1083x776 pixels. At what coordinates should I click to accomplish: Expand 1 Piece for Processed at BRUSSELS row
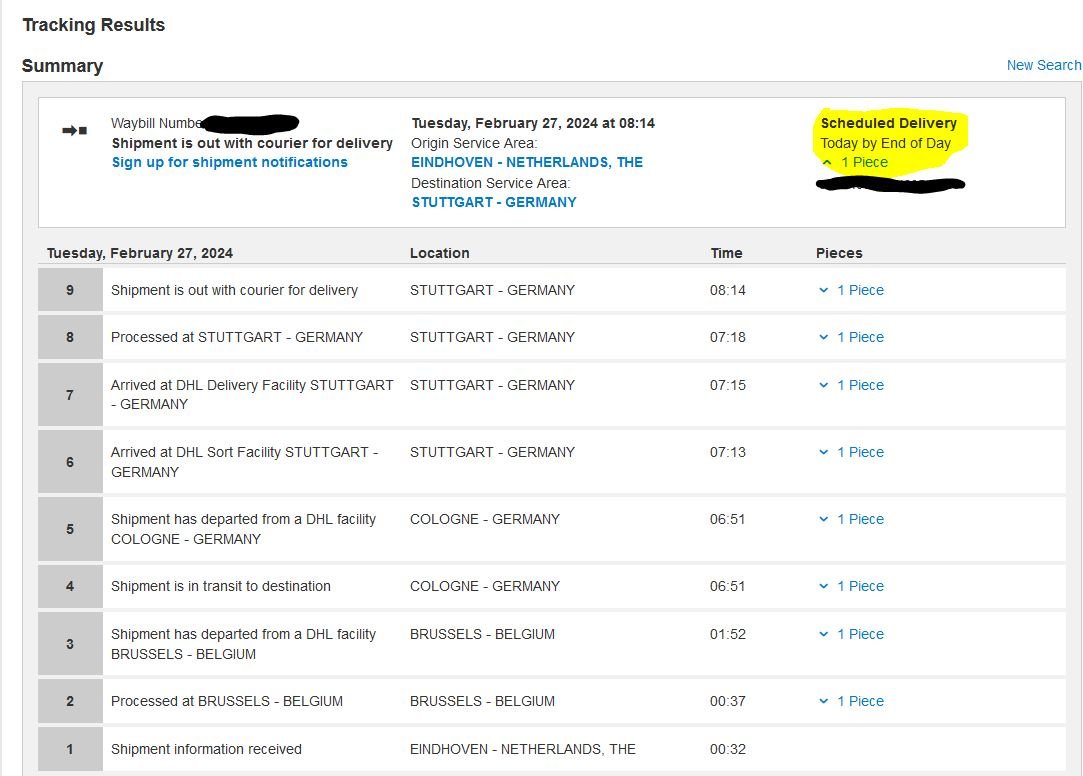pos(851,701)
